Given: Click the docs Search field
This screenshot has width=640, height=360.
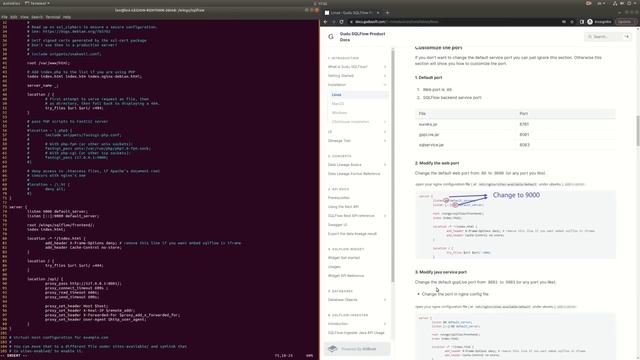Looking at the screenshot, I should tap(608, 37).
